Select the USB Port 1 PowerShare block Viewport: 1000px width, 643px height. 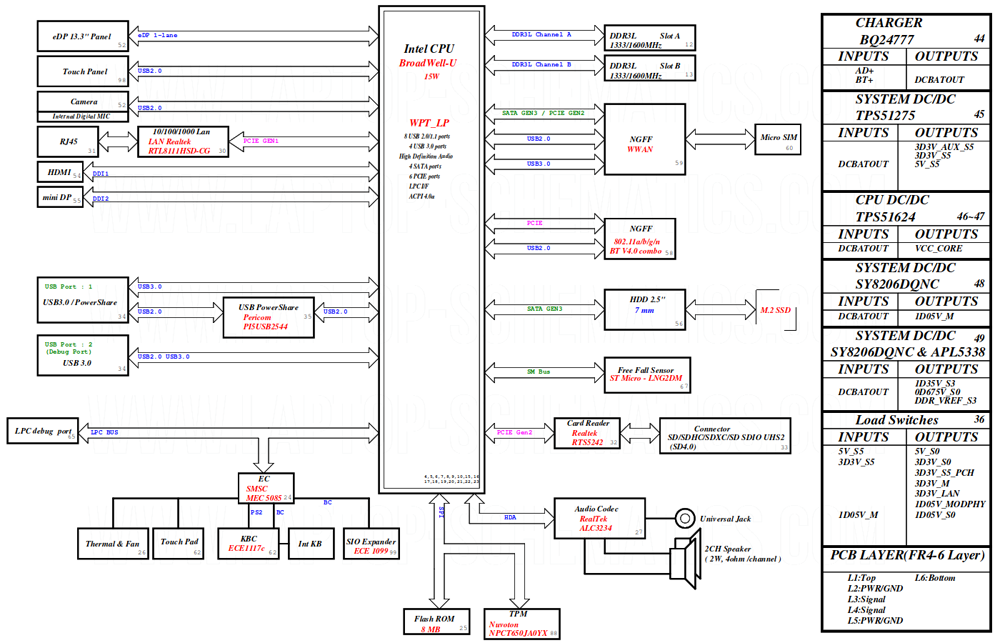tap(83, 300)
